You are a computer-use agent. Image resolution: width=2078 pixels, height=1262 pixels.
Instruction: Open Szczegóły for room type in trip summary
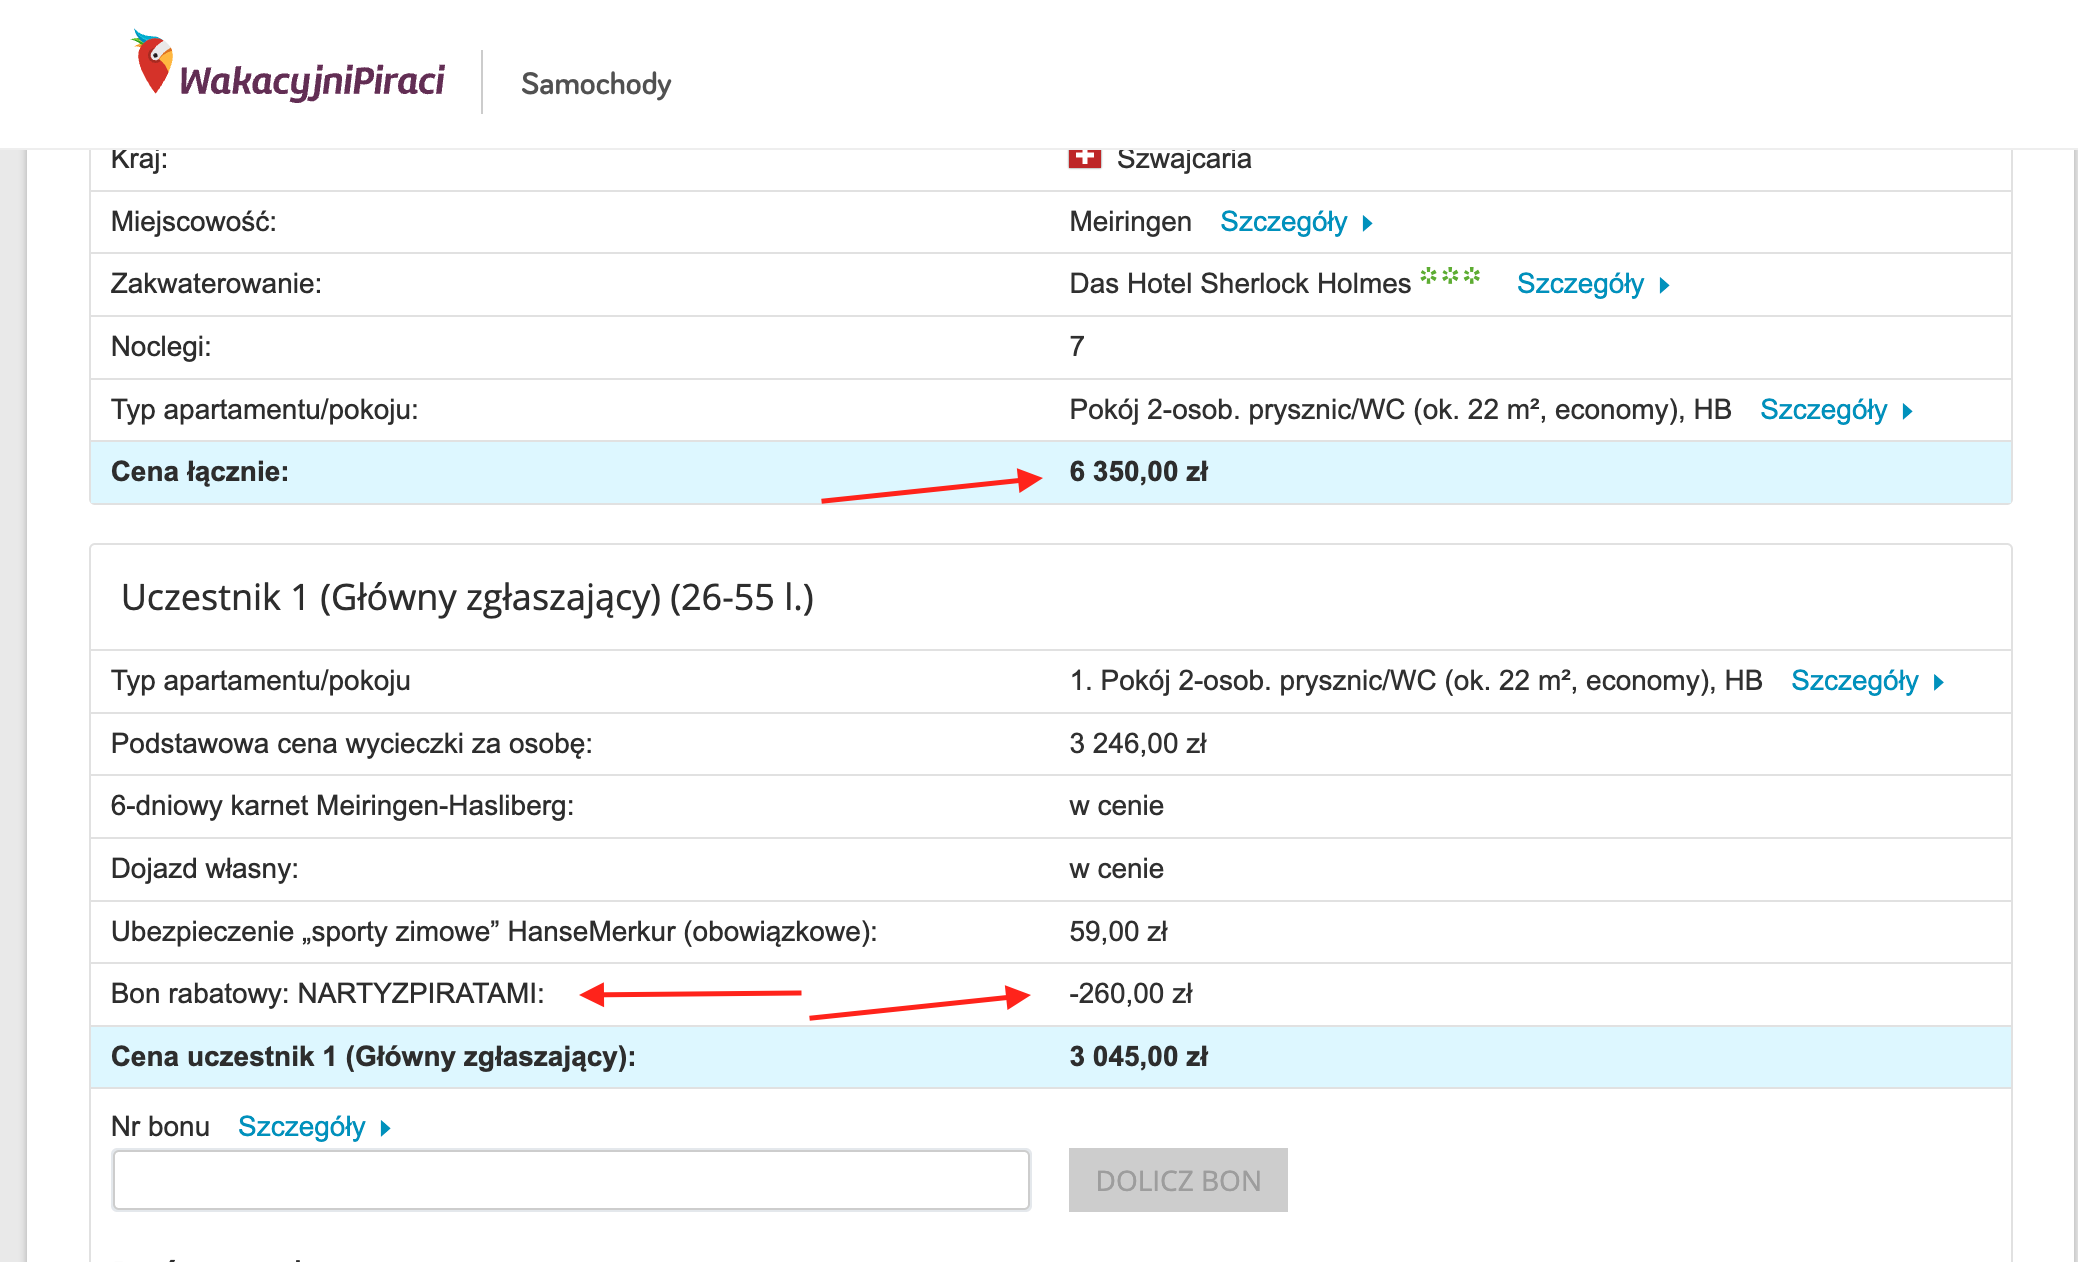pyautogui.click(x=1823, y=410)
